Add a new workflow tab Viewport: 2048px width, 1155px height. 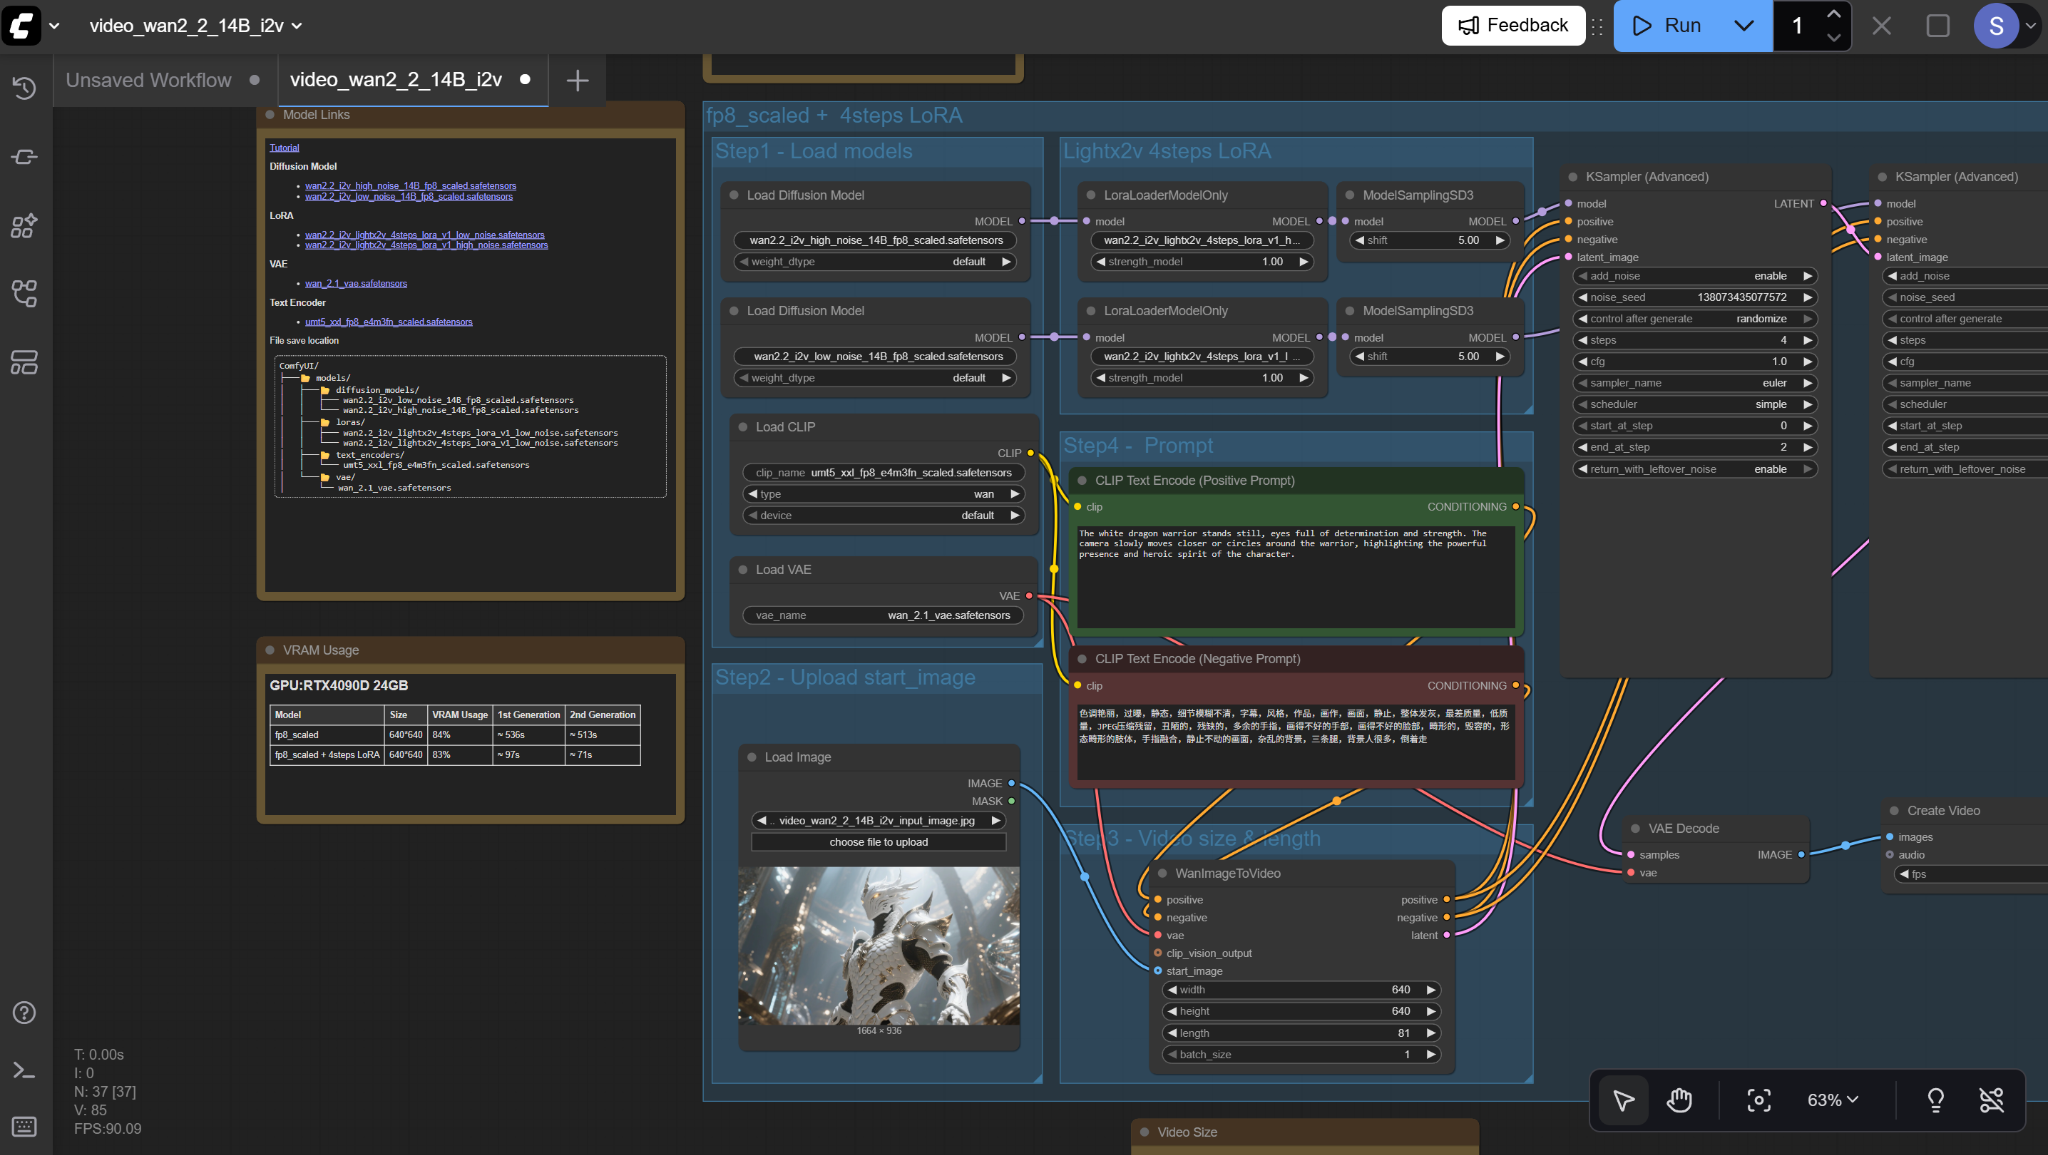577,80
